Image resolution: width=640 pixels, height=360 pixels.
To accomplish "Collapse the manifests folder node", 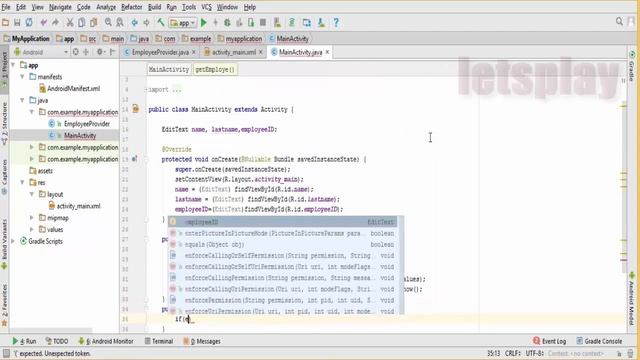I will [x=22, y=77].
